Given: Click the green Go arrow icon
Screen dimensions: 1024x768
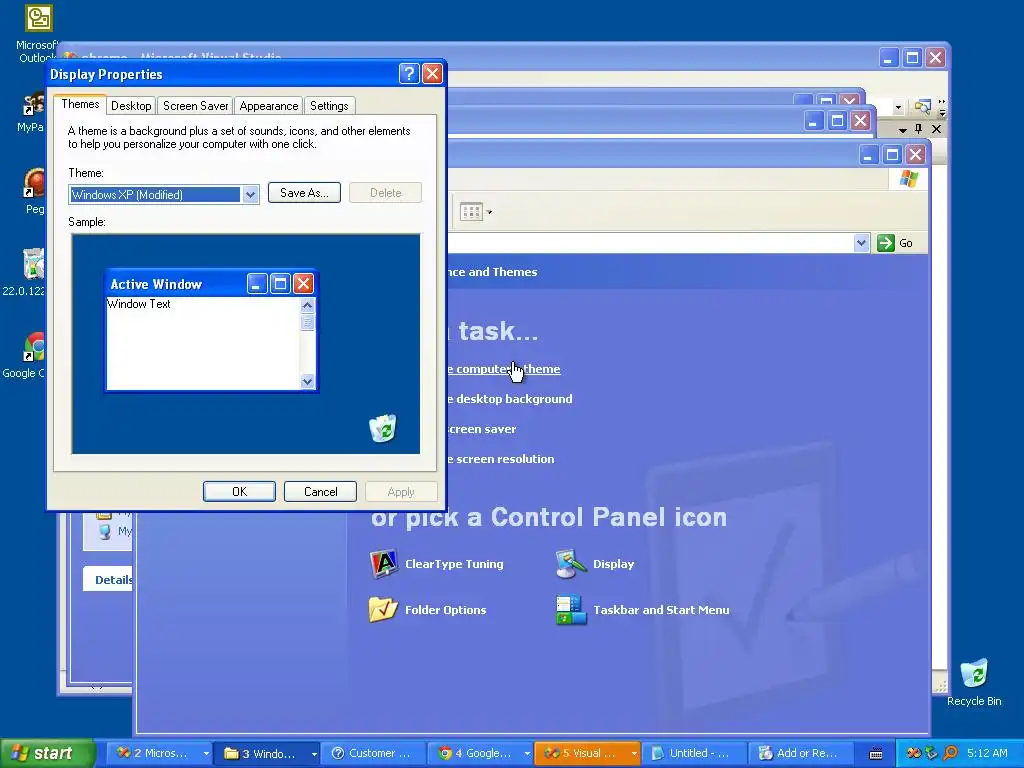Looking at the screenshot, I should tap(886, 243).
